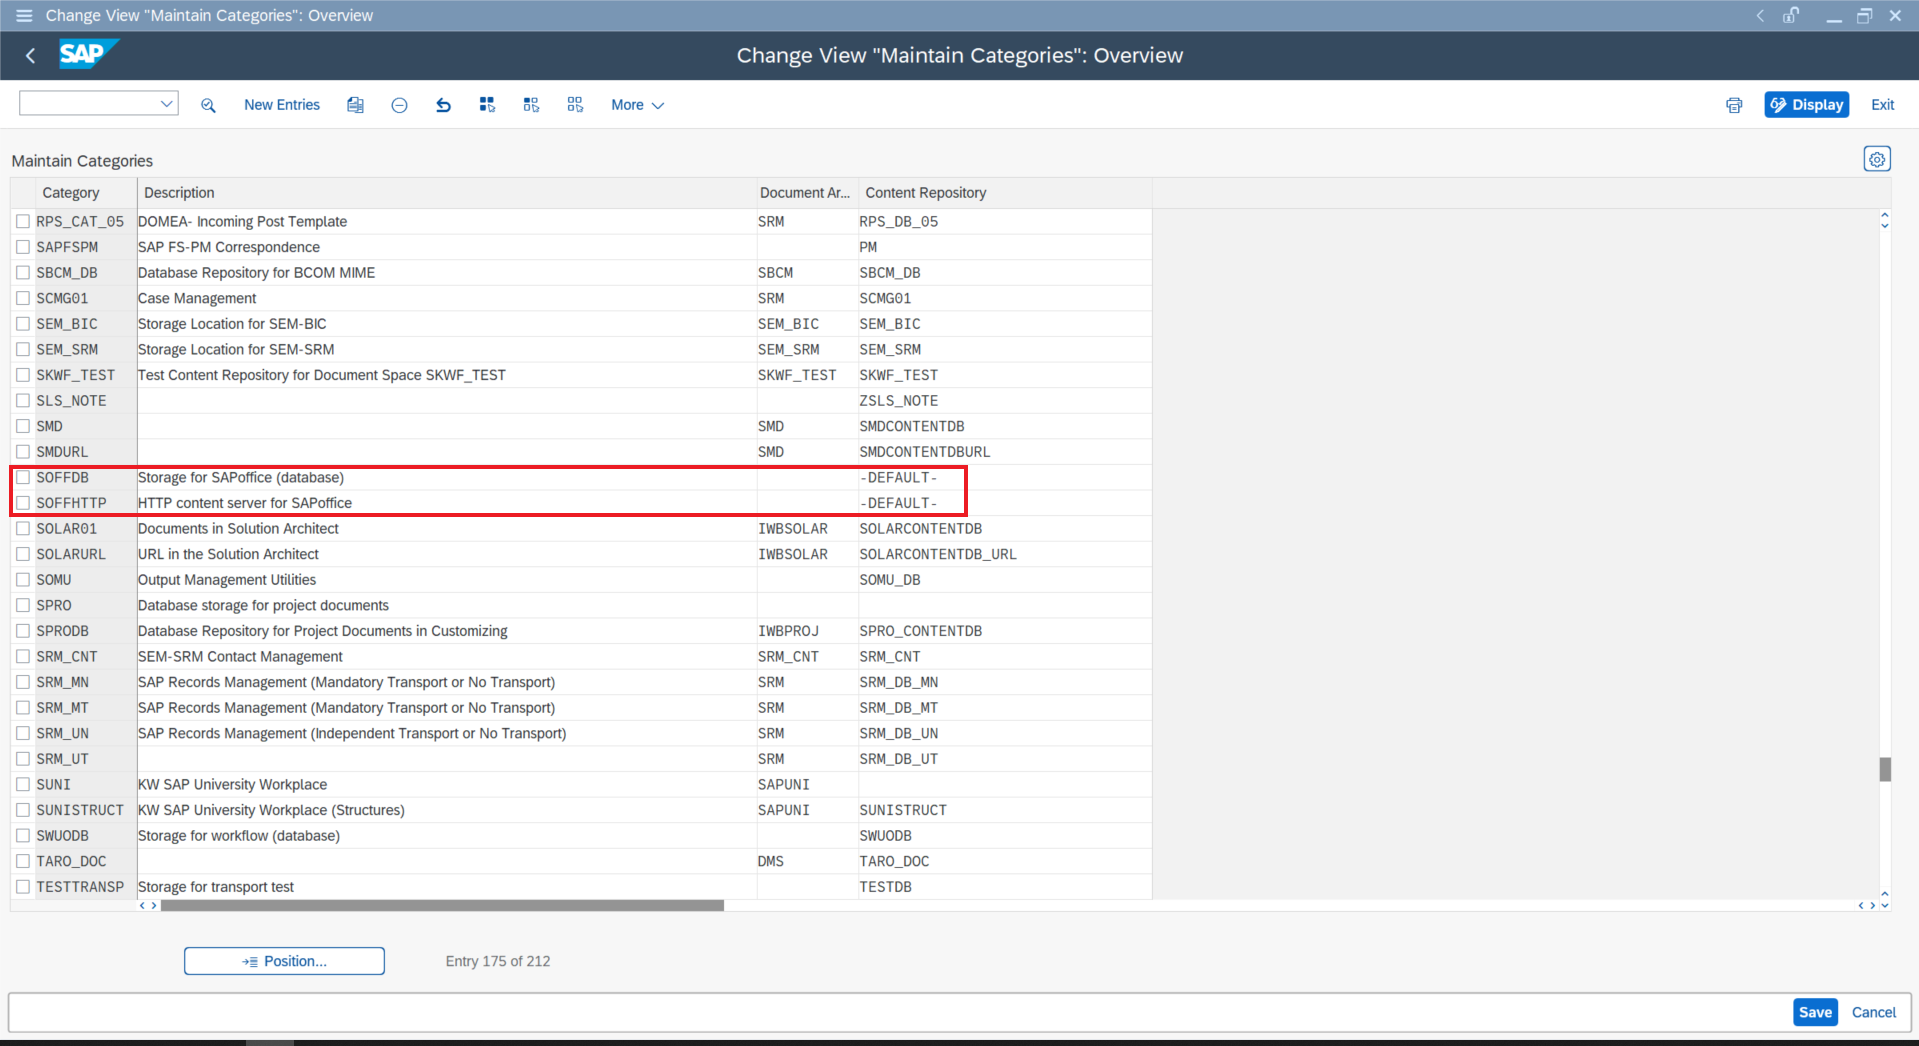Image resolution: width=1919 pixels, height=1046 pixels.
Task: Click the Position... button
Action: pyautogui.click(x=284, y=960)
